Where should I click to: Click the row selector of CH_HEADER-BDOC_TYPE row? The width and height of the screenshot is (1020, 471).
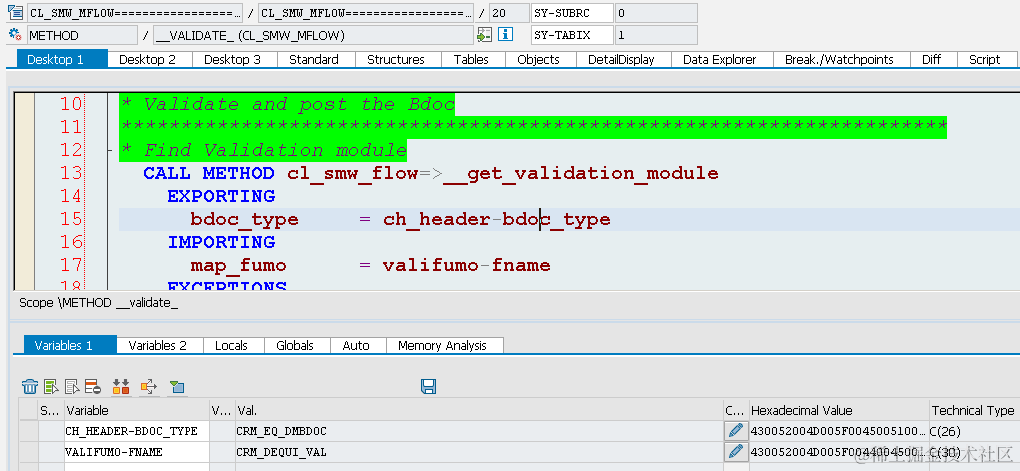click(x=29, y=431)
